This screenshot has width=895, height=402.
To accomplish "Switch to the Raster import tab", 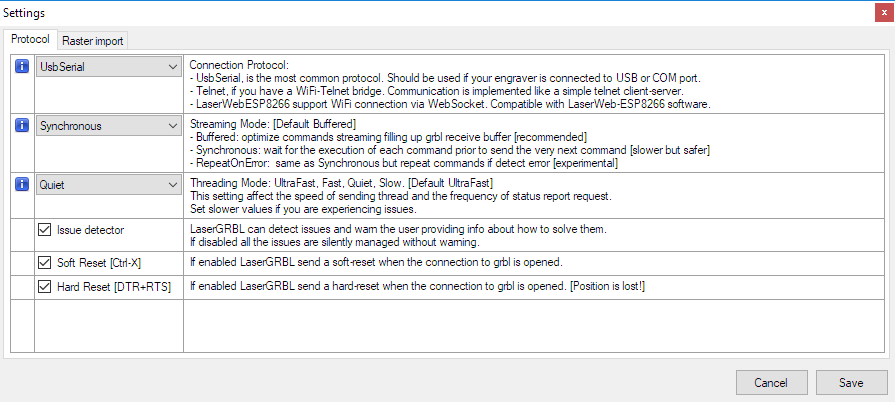I will pos(94,41).
